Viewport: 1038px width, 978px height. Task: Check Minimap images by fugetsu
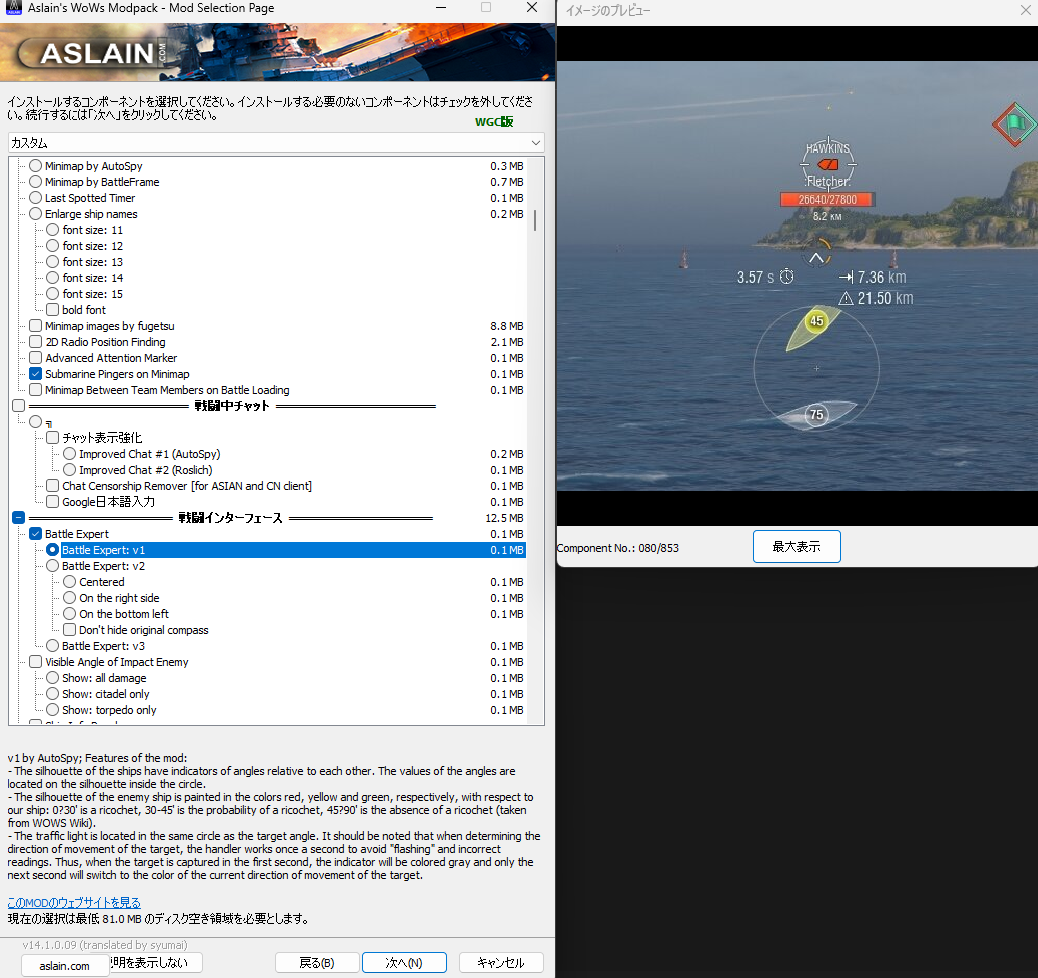[x=35, y=326]
